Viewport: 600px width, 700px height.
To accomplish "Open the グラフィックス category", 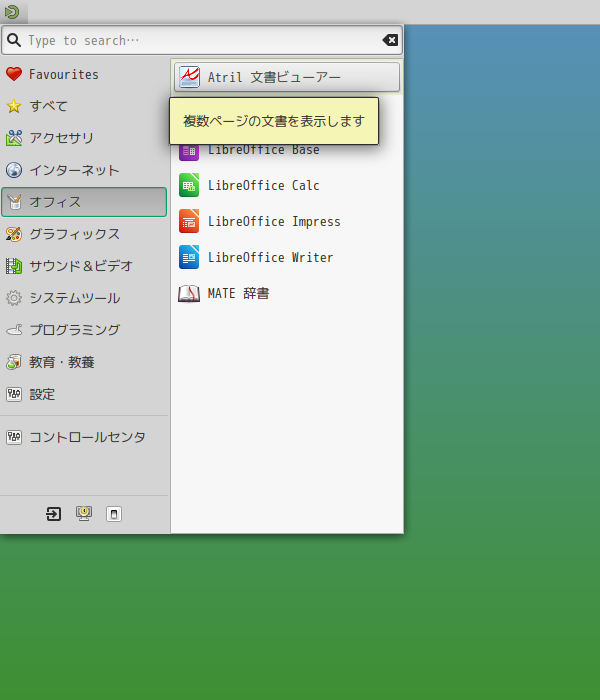I will point(84,234).
